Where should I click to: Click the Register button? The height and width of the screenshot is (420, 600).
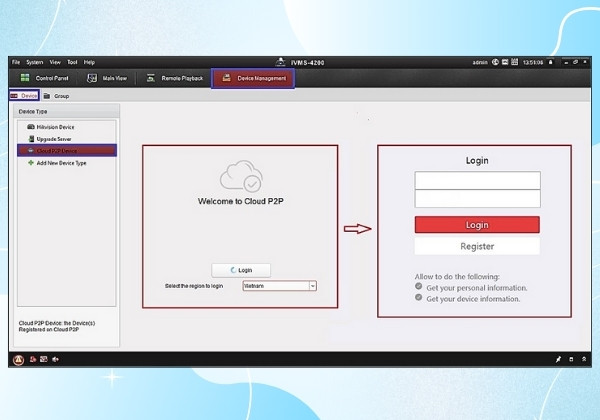477,246
